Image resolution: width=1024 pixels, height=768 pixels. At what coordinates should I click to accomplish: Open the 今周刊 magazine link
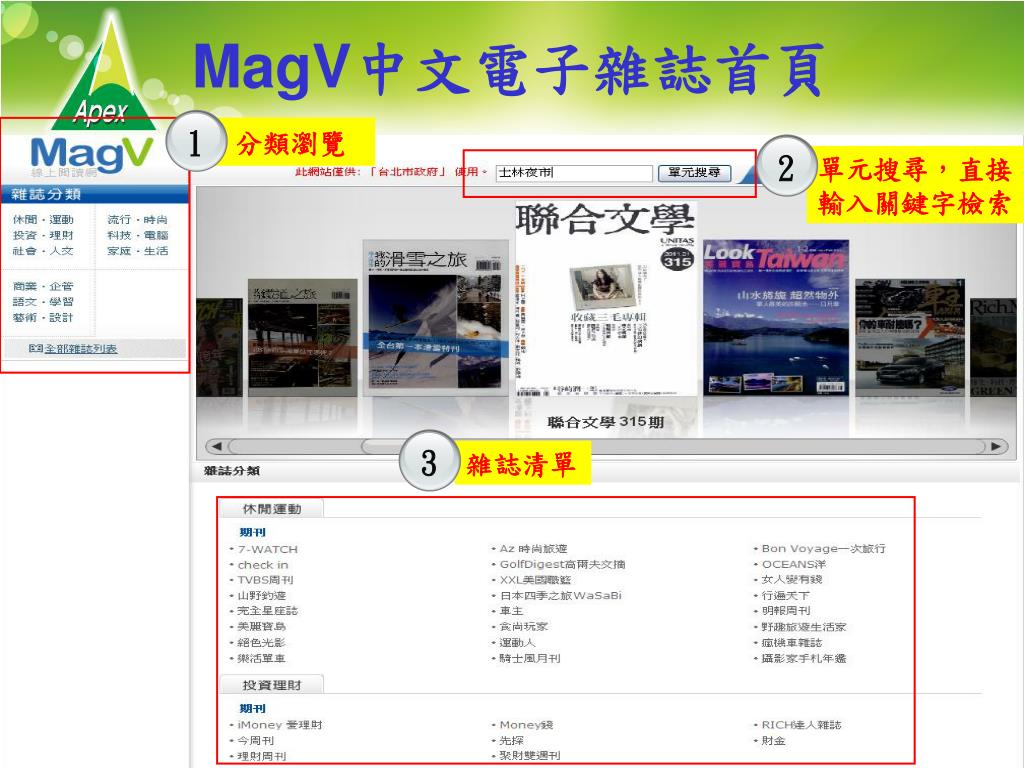click(255, 741)
